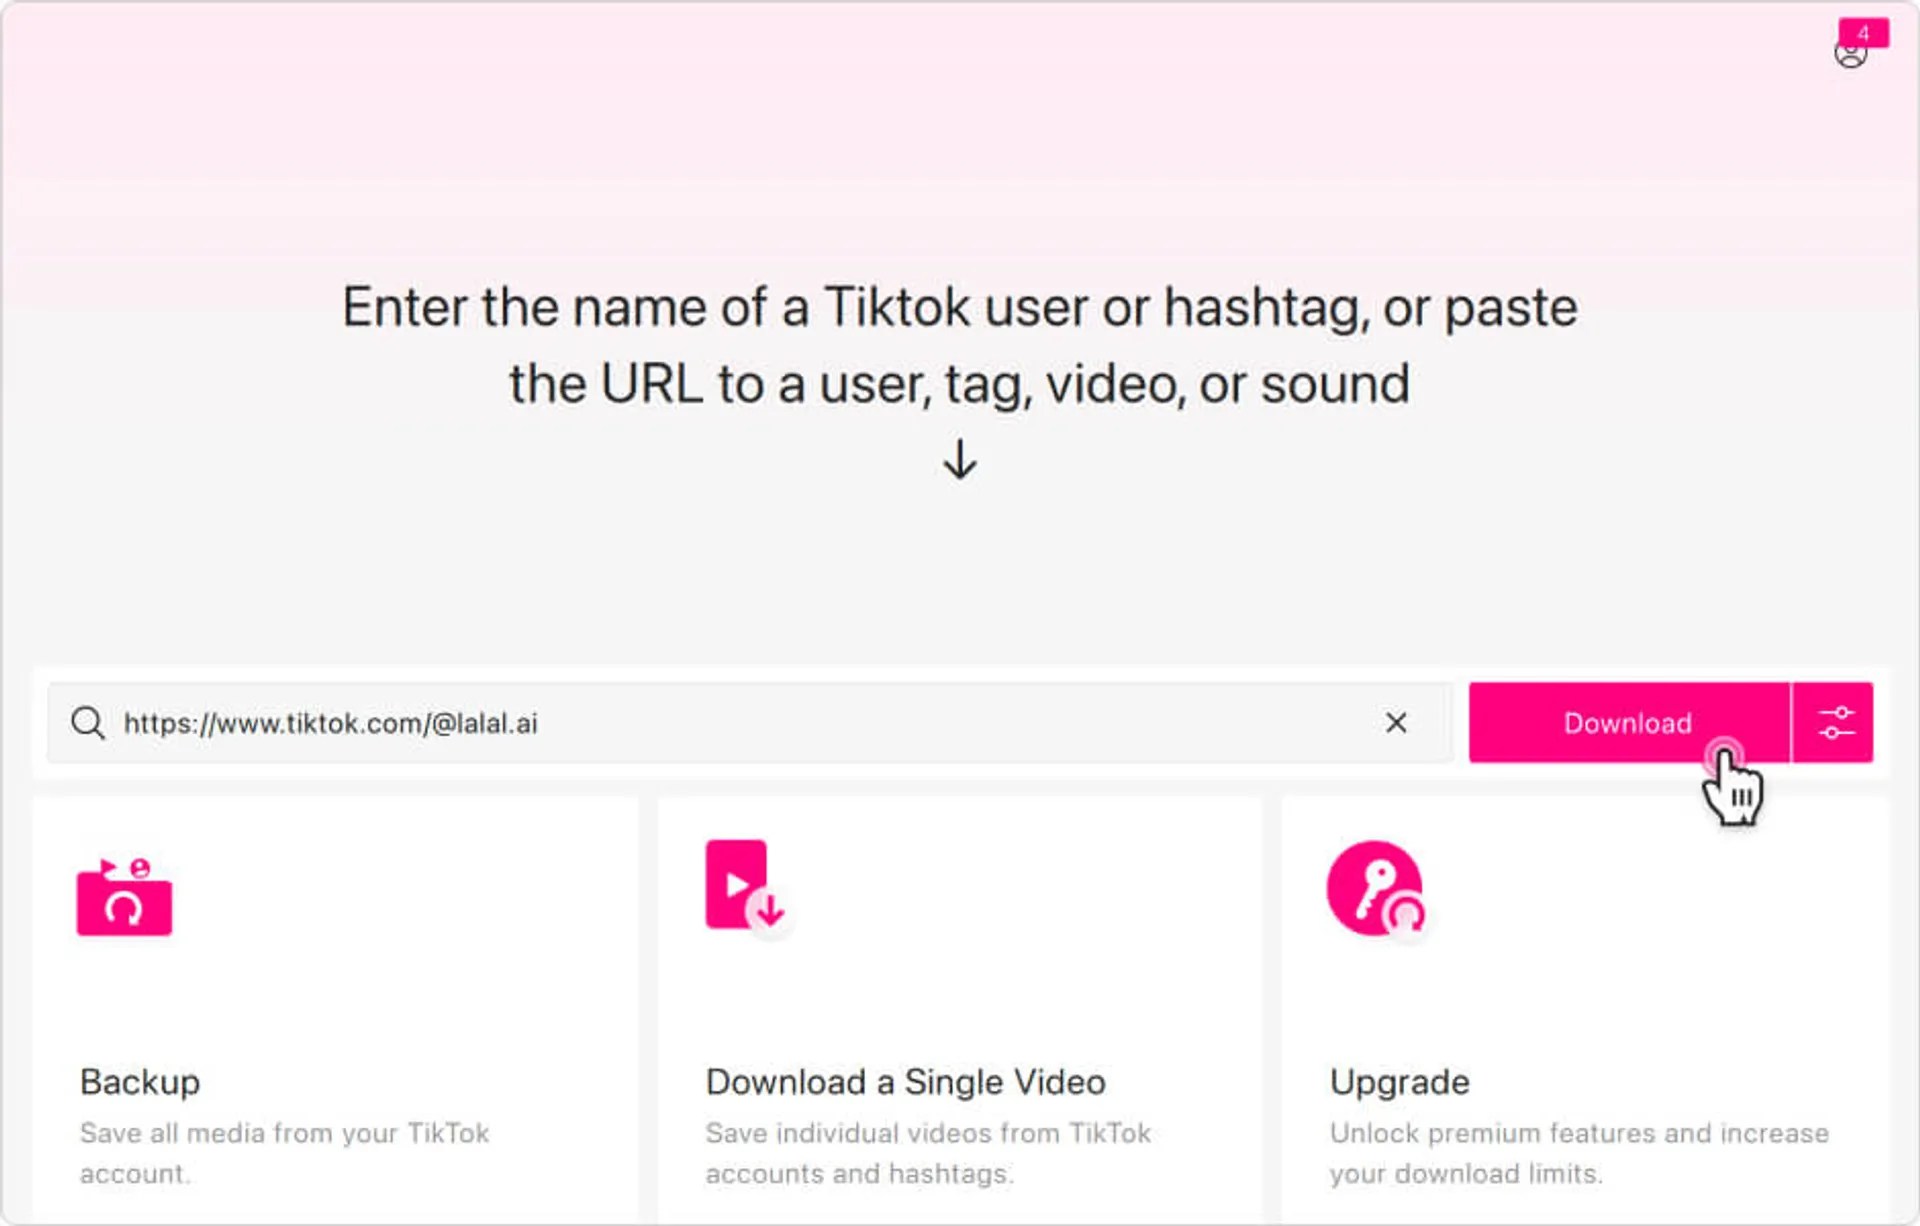Click the notification badge showing 4

point(1863,33)
